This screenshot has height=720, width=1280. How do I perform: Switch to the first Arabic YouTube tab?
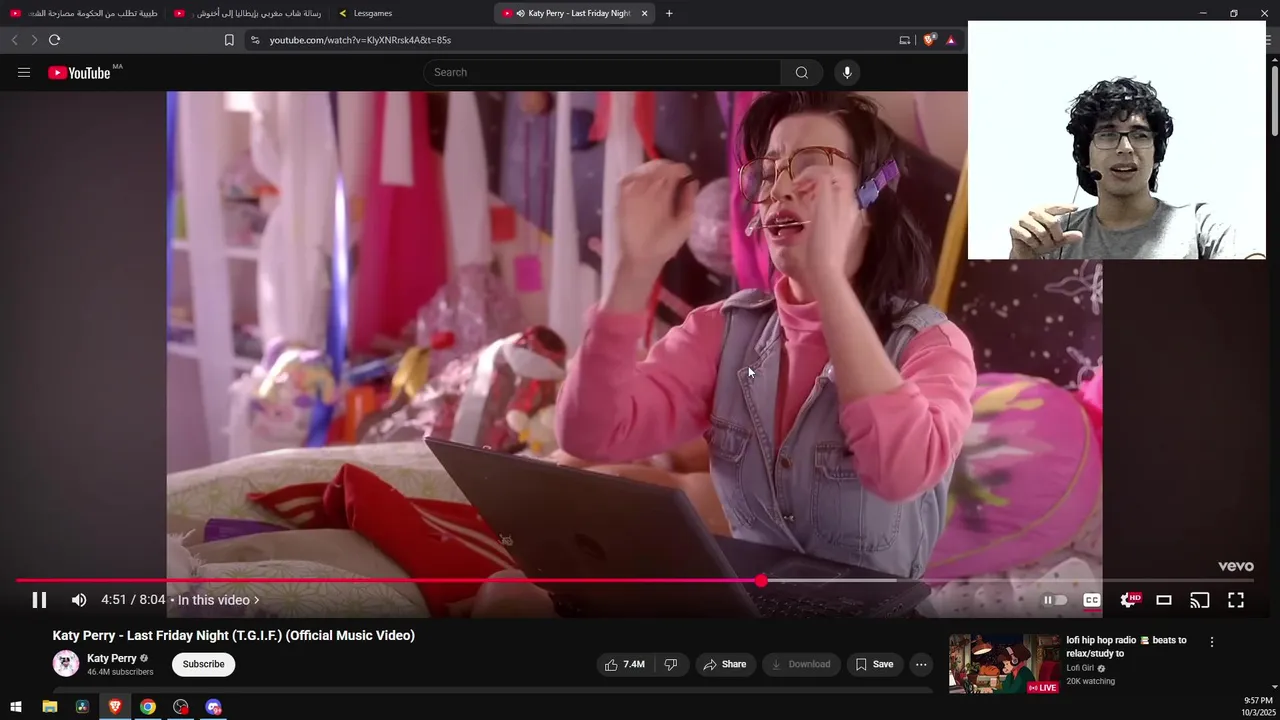tap(84, 13)
